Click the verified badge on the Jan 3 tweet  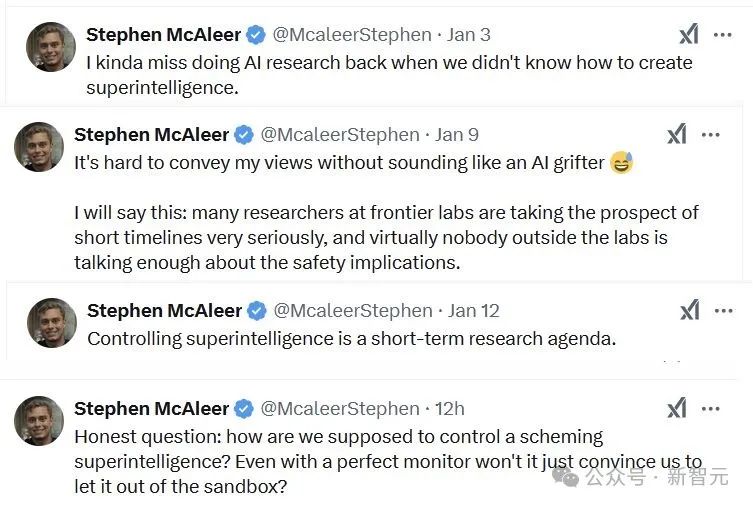(256, 35)
